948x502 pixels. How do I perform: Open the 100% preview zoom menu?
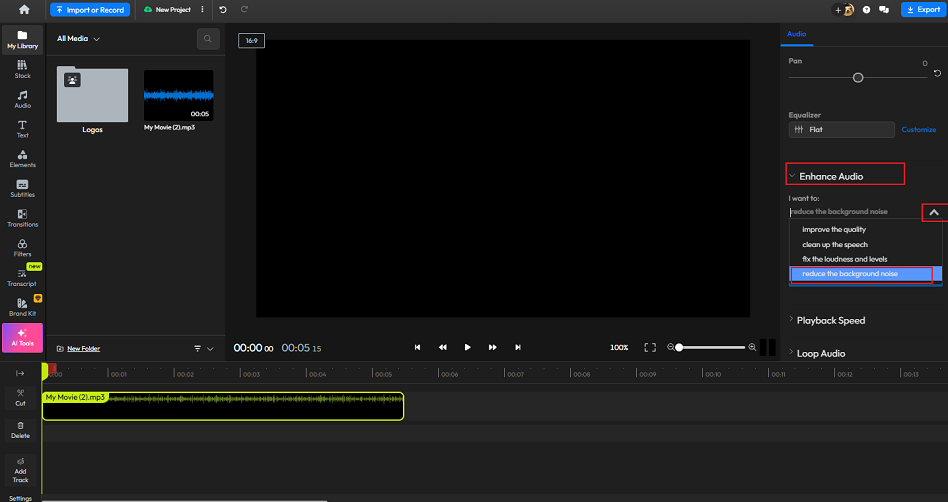point(619,347)
